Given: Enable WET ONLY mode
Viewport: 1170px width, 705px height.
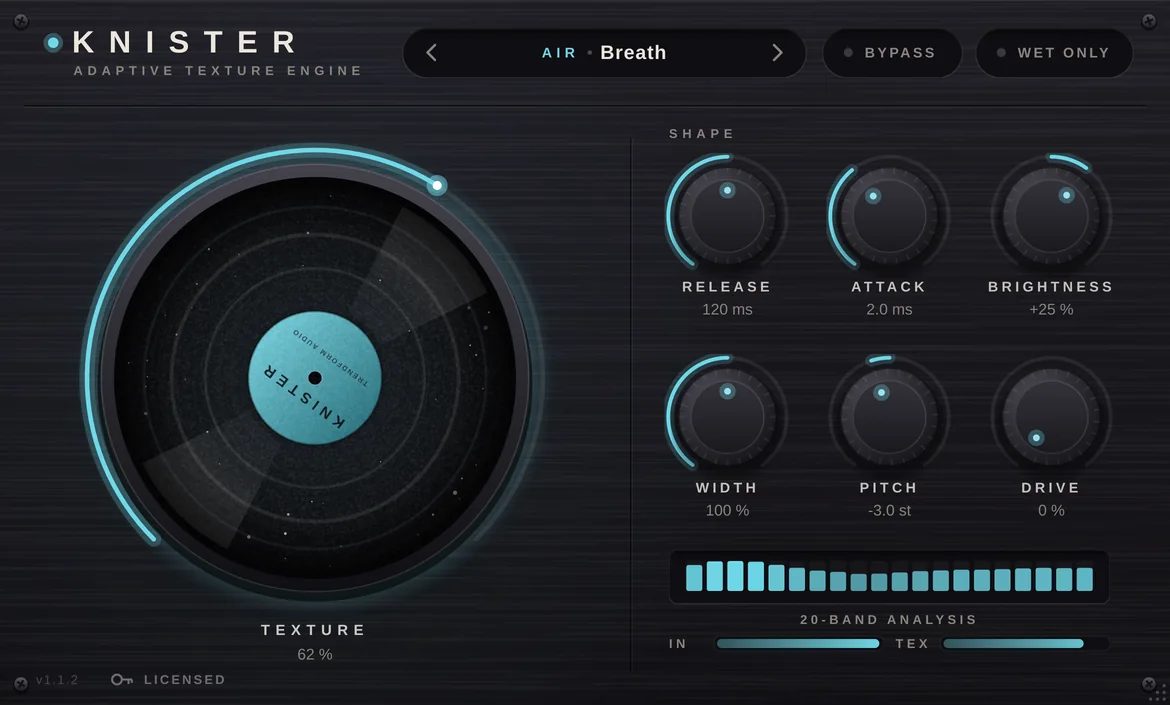Looking at the screenshot, I should coord(1054,53).
